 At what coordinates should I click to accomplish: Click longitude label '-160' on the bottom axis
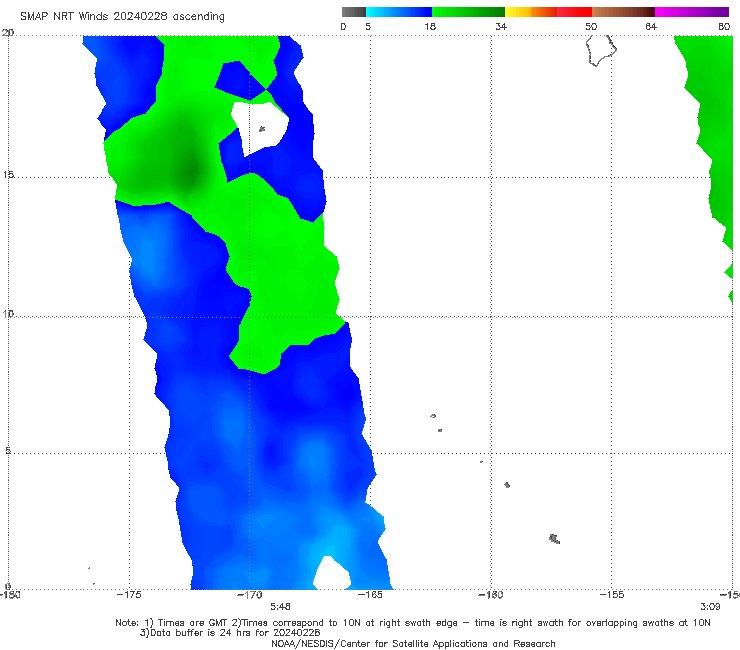point(491,595)
